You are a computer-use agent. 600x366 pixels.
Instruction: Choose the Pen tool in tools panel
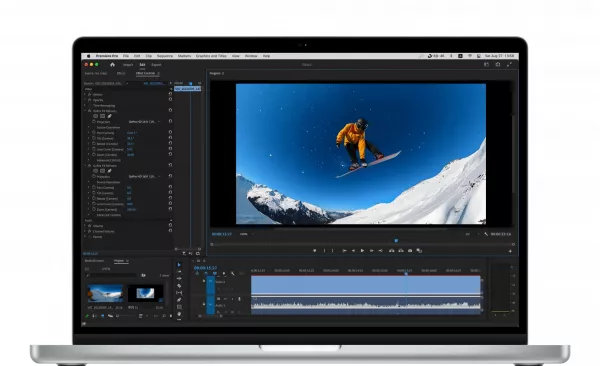click(x=179, y=300)
